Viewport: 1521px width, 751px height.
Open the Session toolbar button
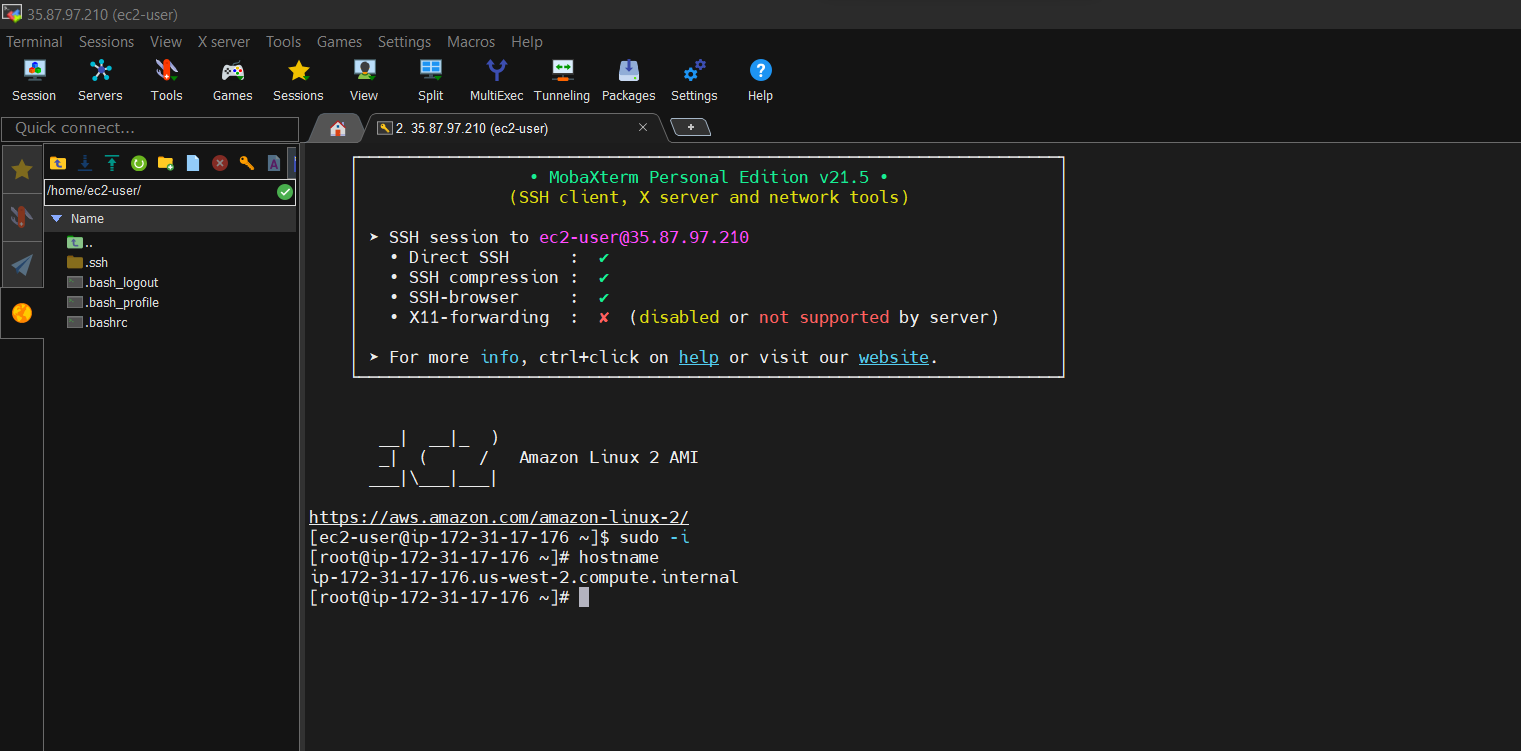coord(34,80)
